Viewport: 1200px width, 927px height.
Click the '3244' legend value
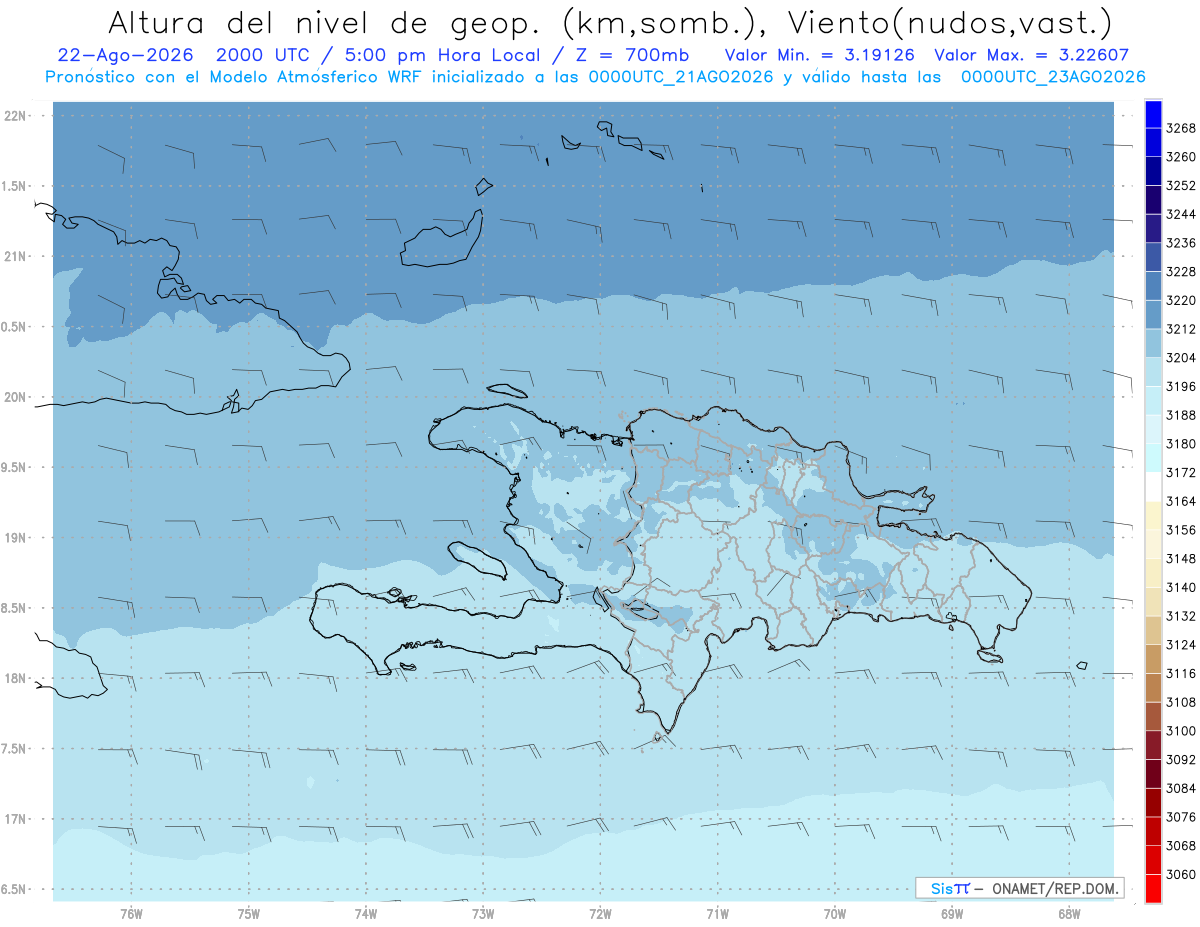[1181, 214]
